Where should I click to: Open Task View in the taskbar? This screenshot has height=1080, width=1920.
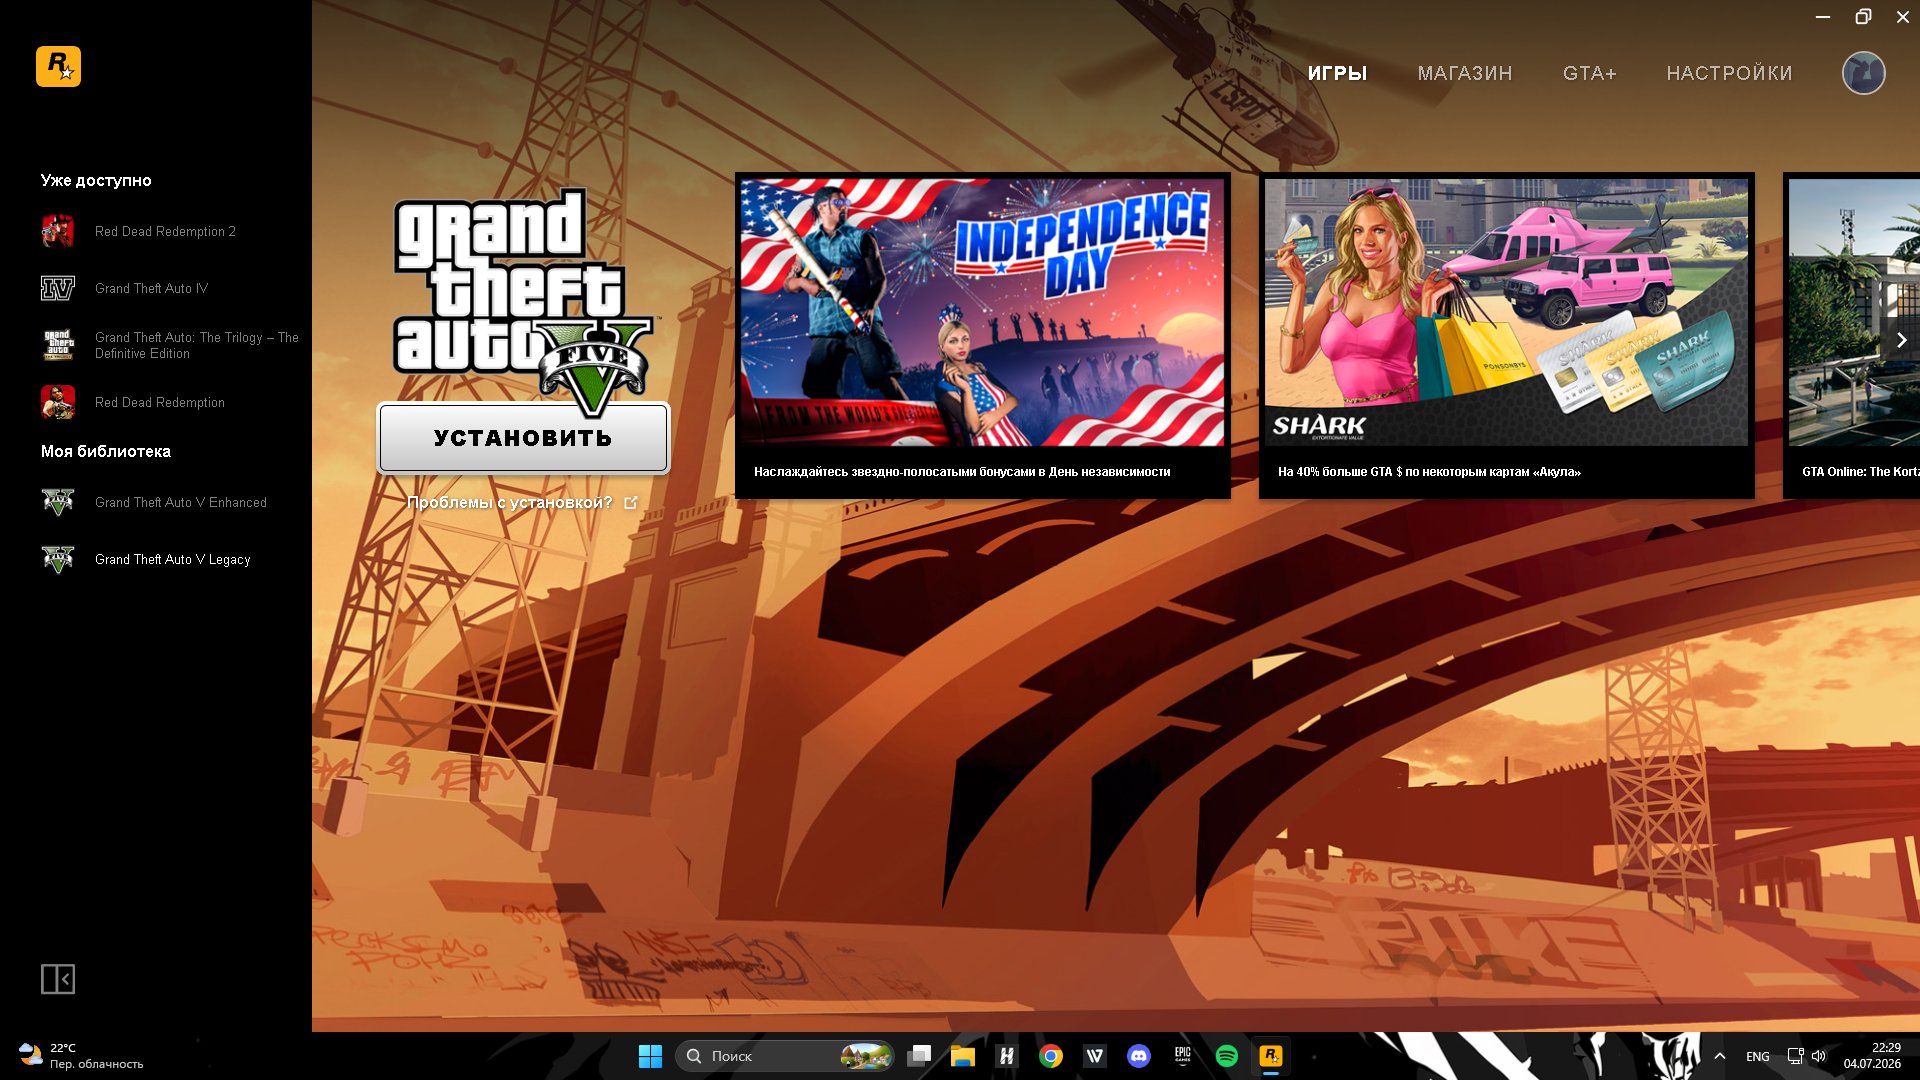919,1056
